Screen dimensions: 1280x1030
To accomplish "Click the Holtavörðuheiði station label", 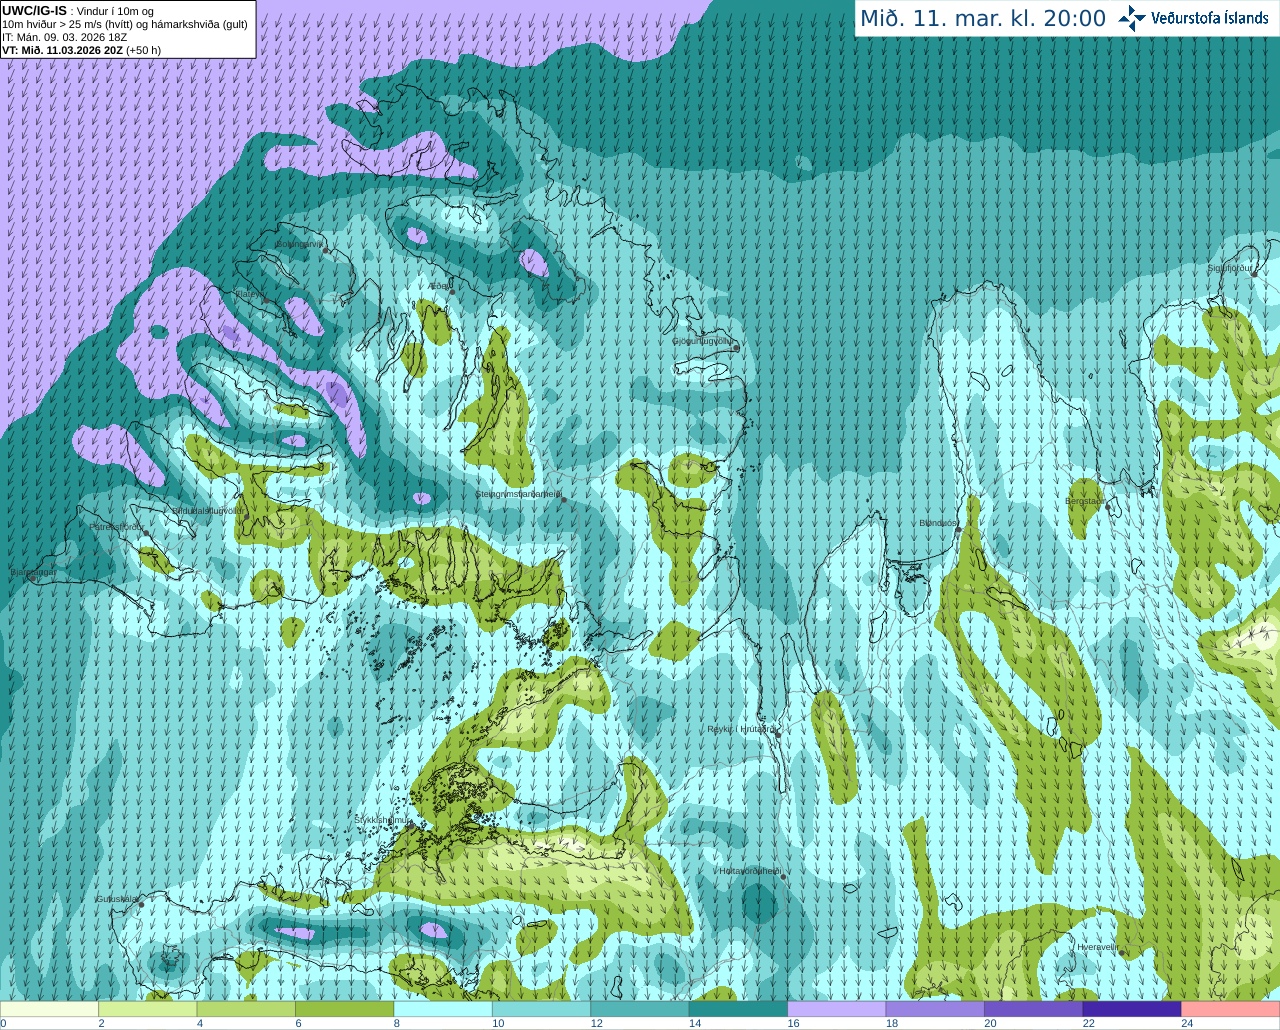I will click(749, 871).
